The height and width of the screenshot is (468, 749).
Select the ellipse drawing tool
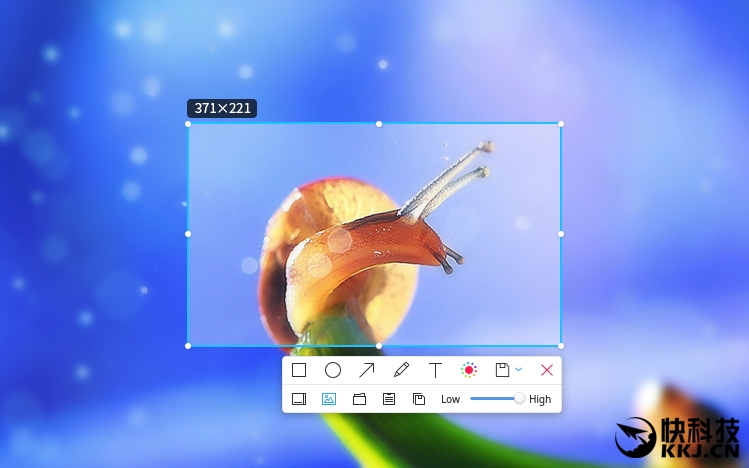point(333,370)
